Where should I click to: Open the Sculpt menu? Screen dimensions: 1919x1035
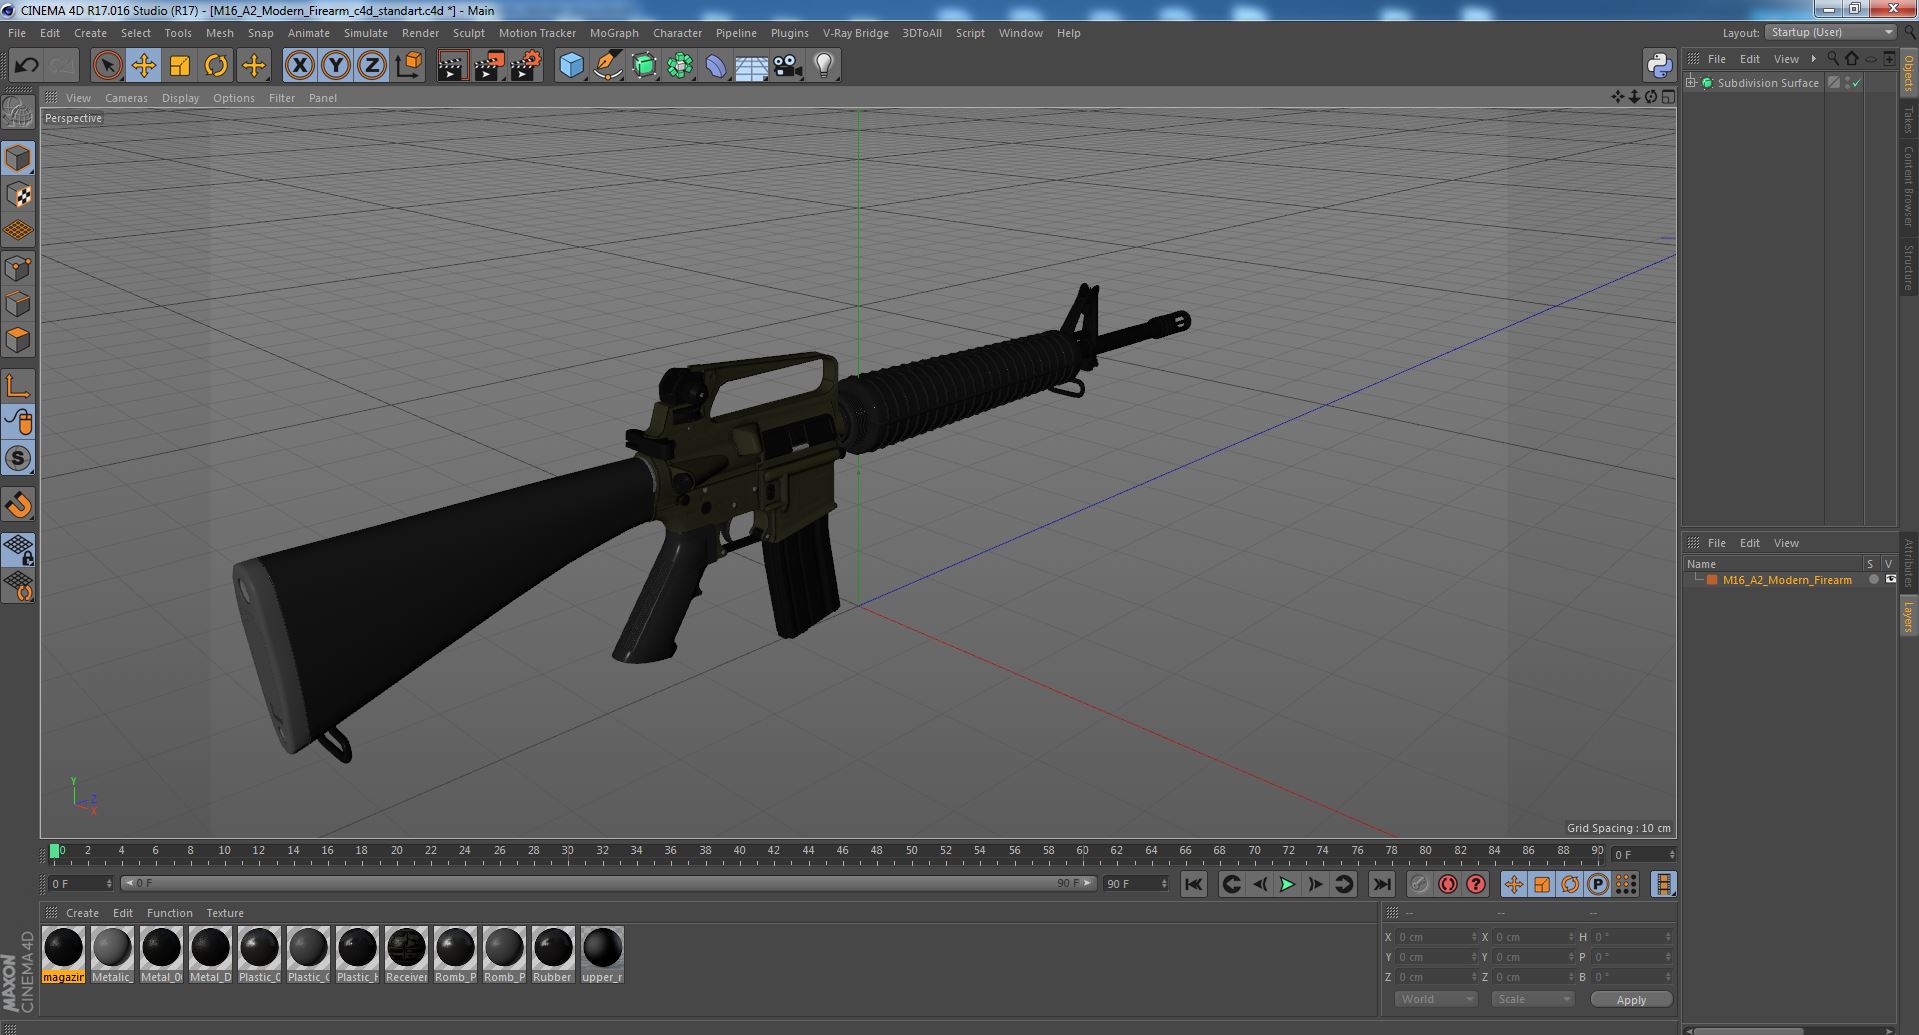click(x=468, y=33)
